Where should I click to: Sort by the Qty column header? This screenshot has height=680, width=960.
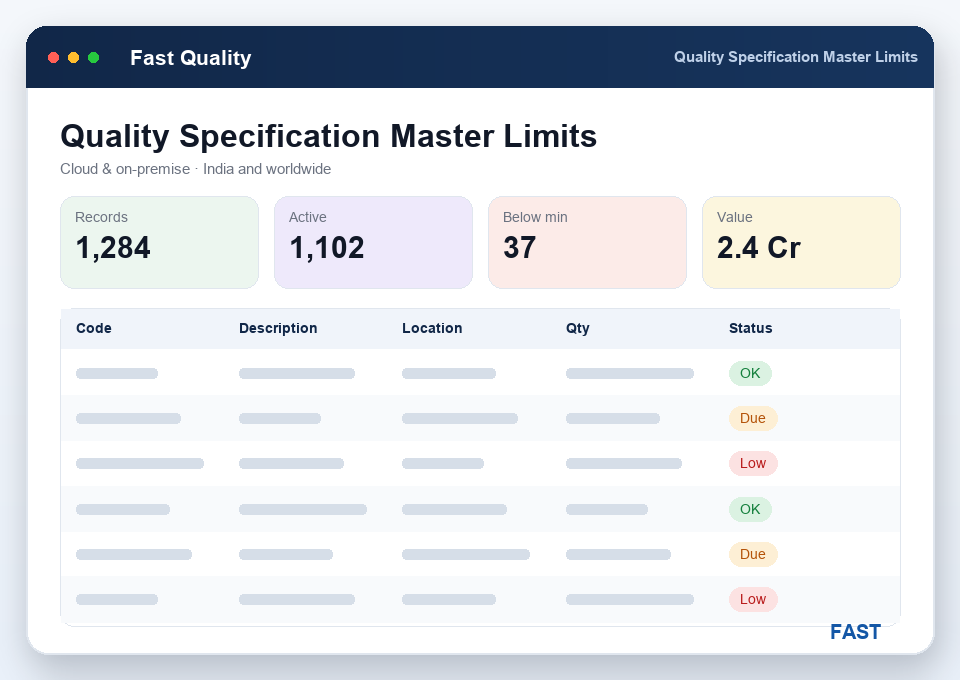(577, 328)
